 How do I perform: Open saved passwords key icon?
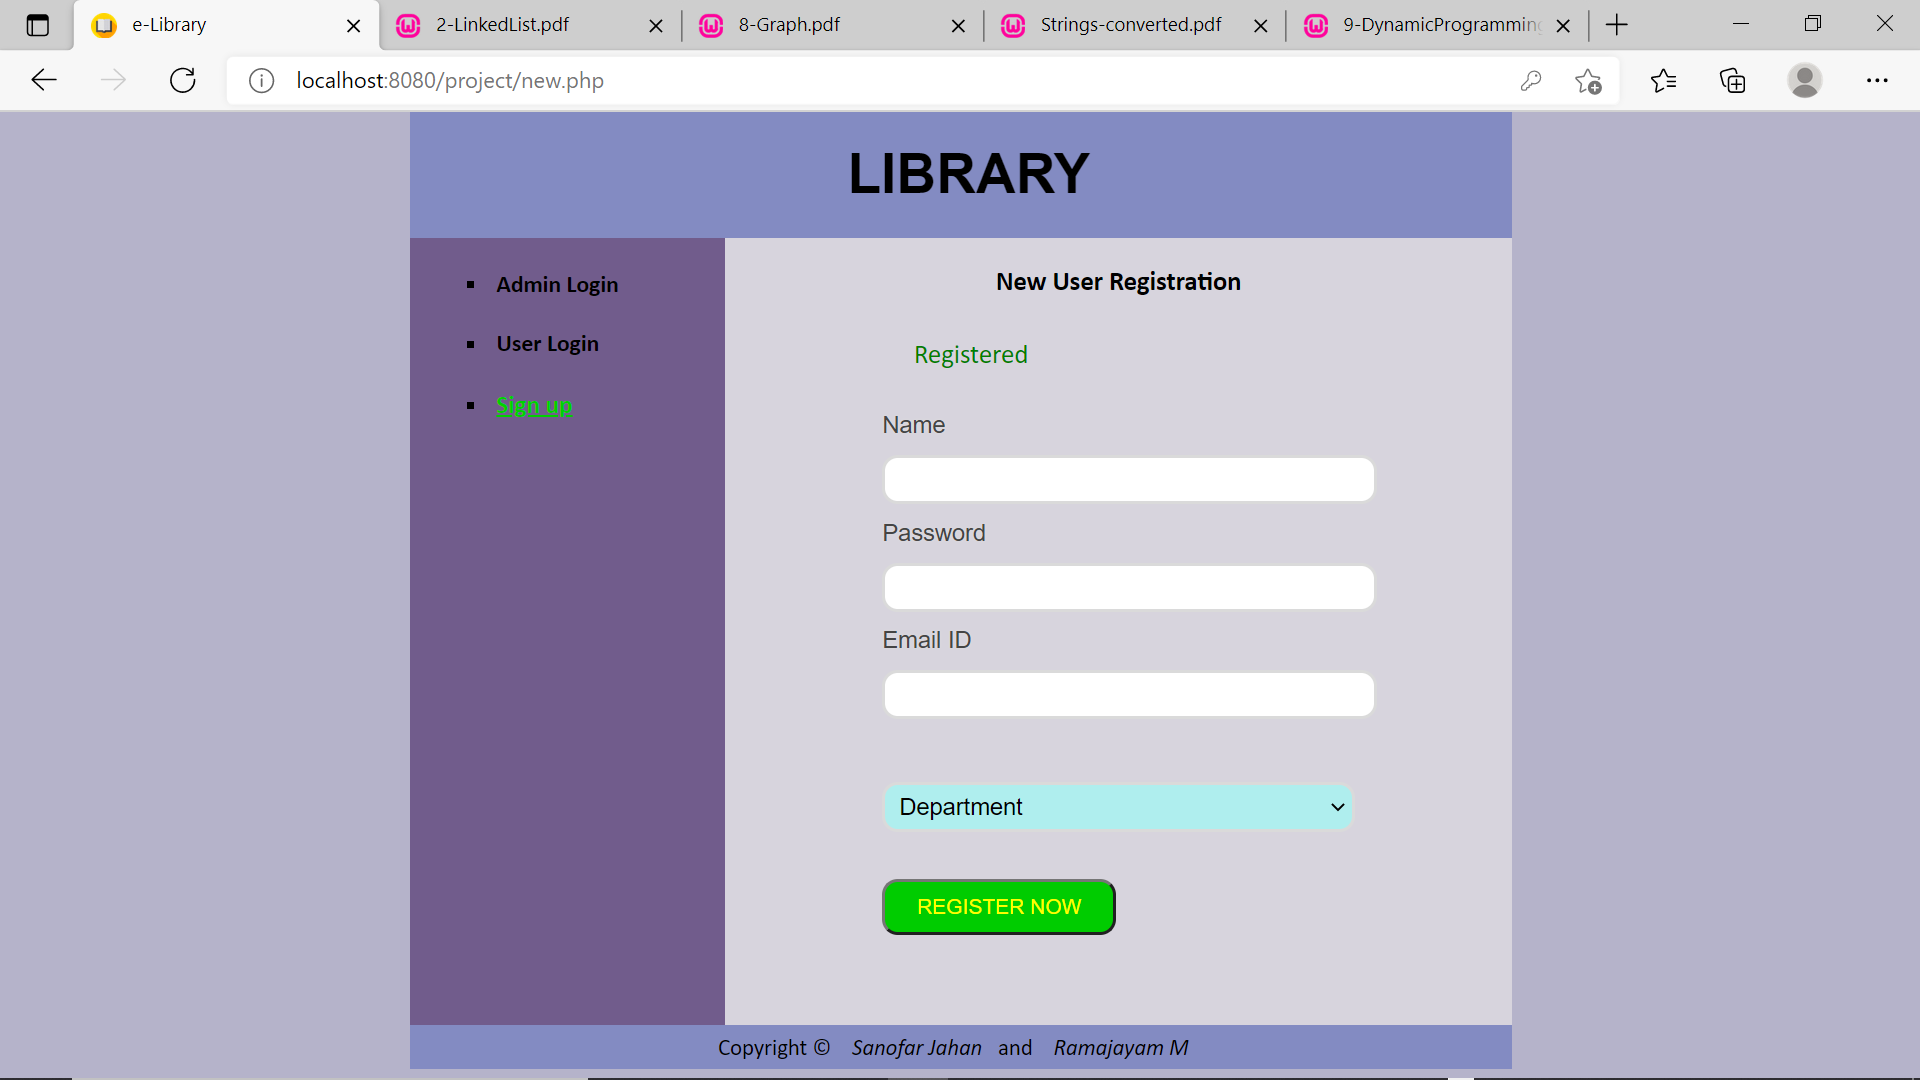point(1530,80)
